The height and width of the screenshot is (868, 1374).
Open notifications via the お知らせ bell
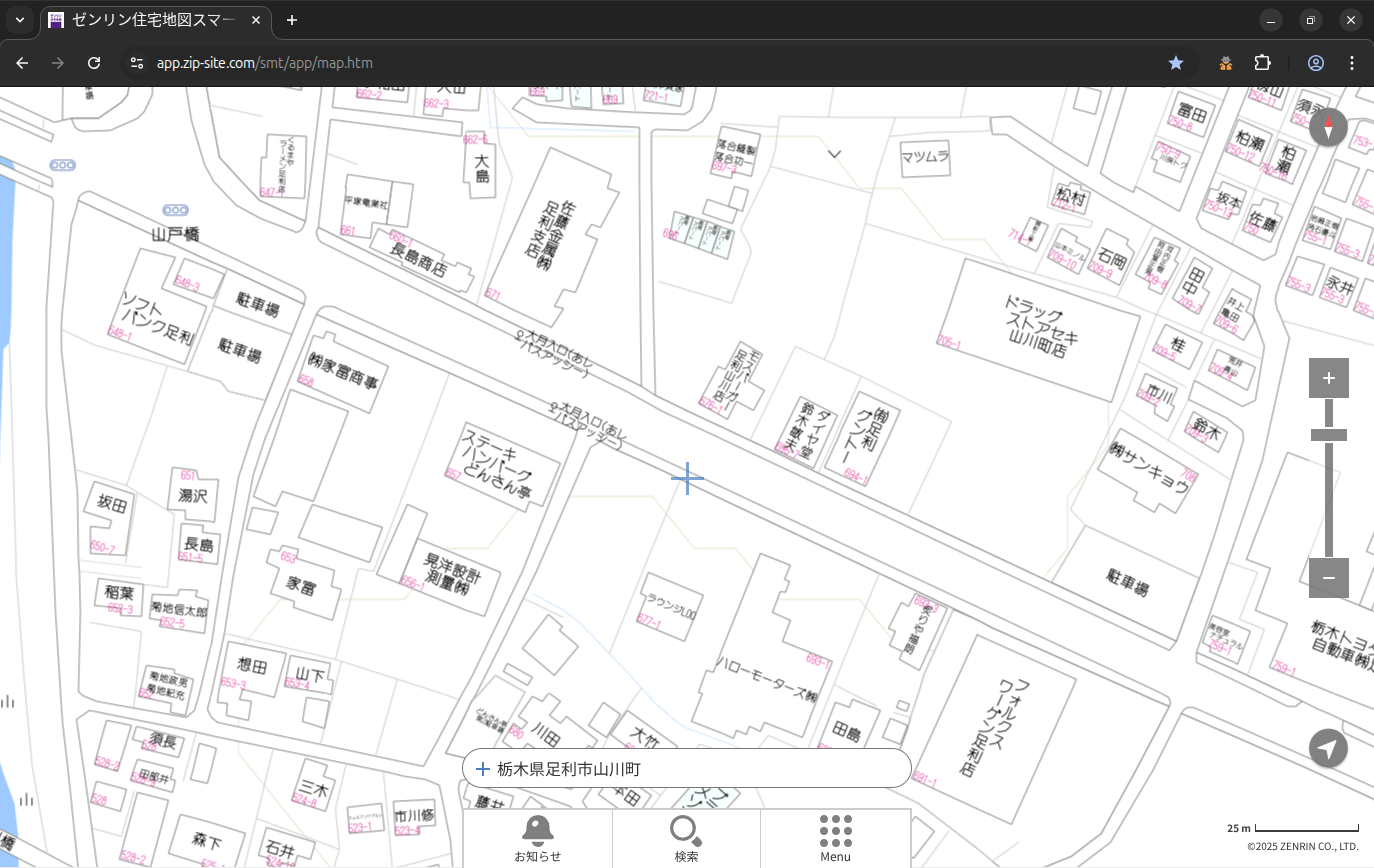pos(538,838)
